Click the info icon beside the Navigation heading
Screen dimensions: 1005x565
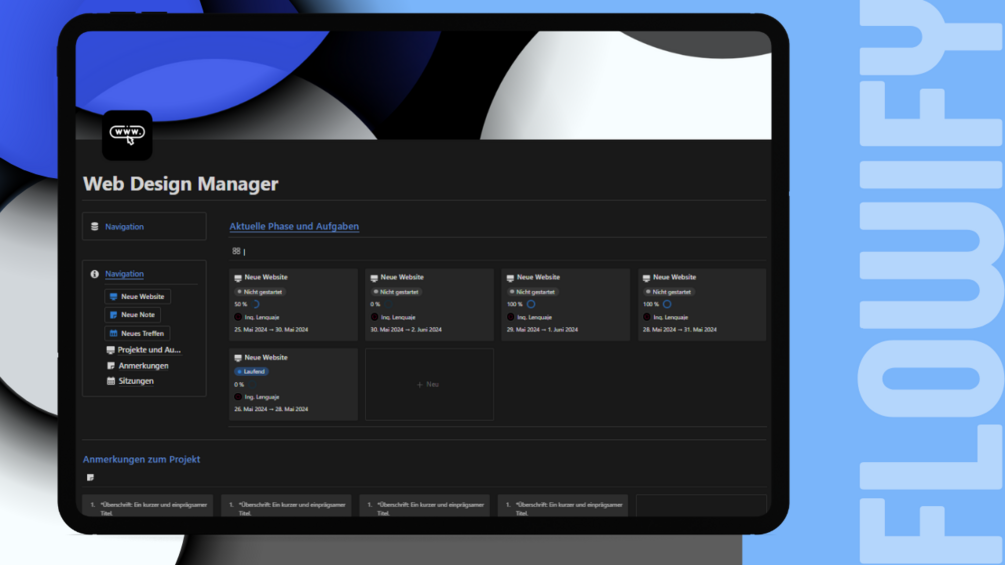pyautogui.click(x=95, y=274)
